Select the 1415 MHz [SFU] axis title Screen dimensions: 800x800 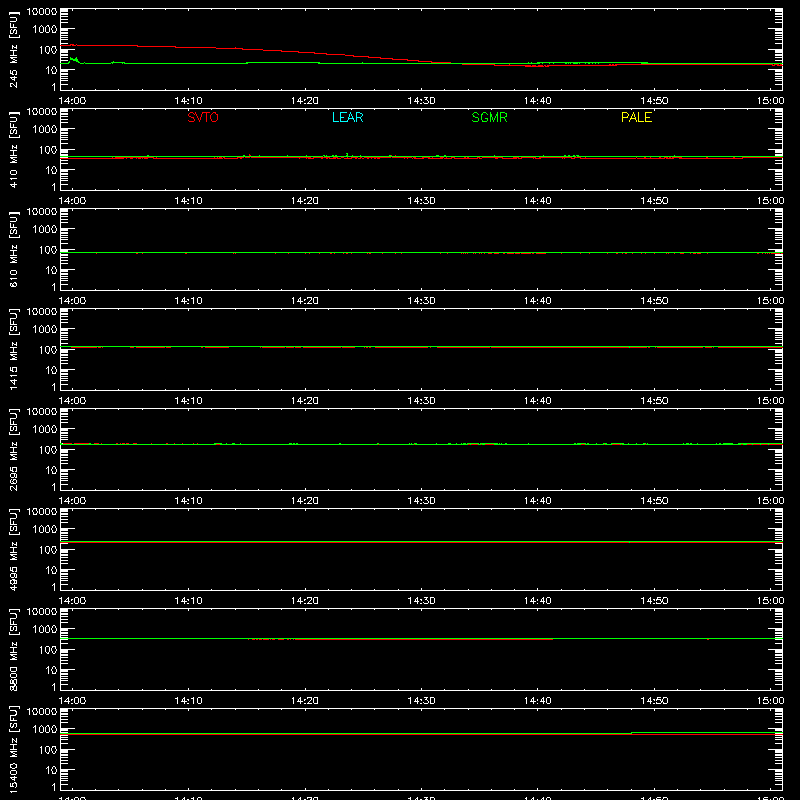[x=13, y=349]
